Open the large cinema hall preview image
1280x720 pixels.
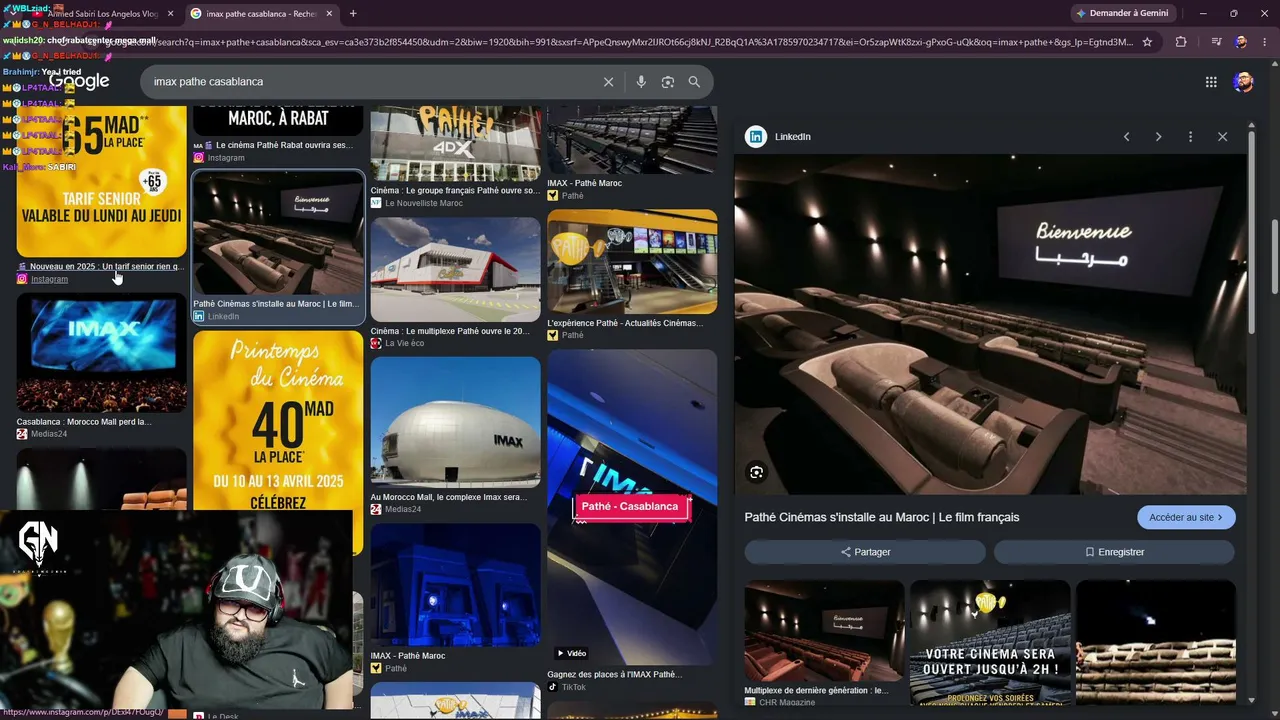990,324
